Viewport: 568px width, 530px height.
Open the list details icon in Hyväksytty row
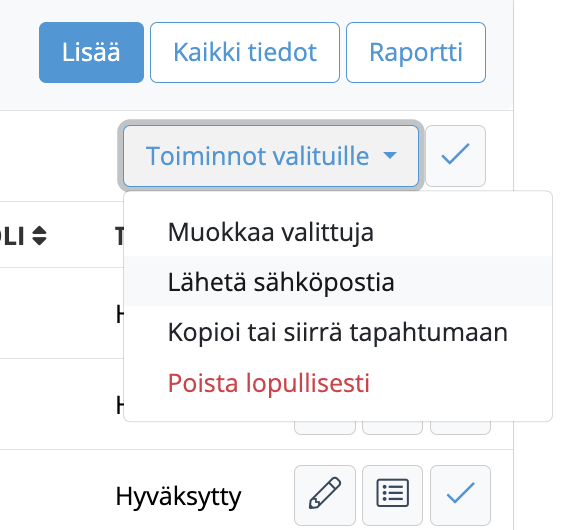pos(392,495)
